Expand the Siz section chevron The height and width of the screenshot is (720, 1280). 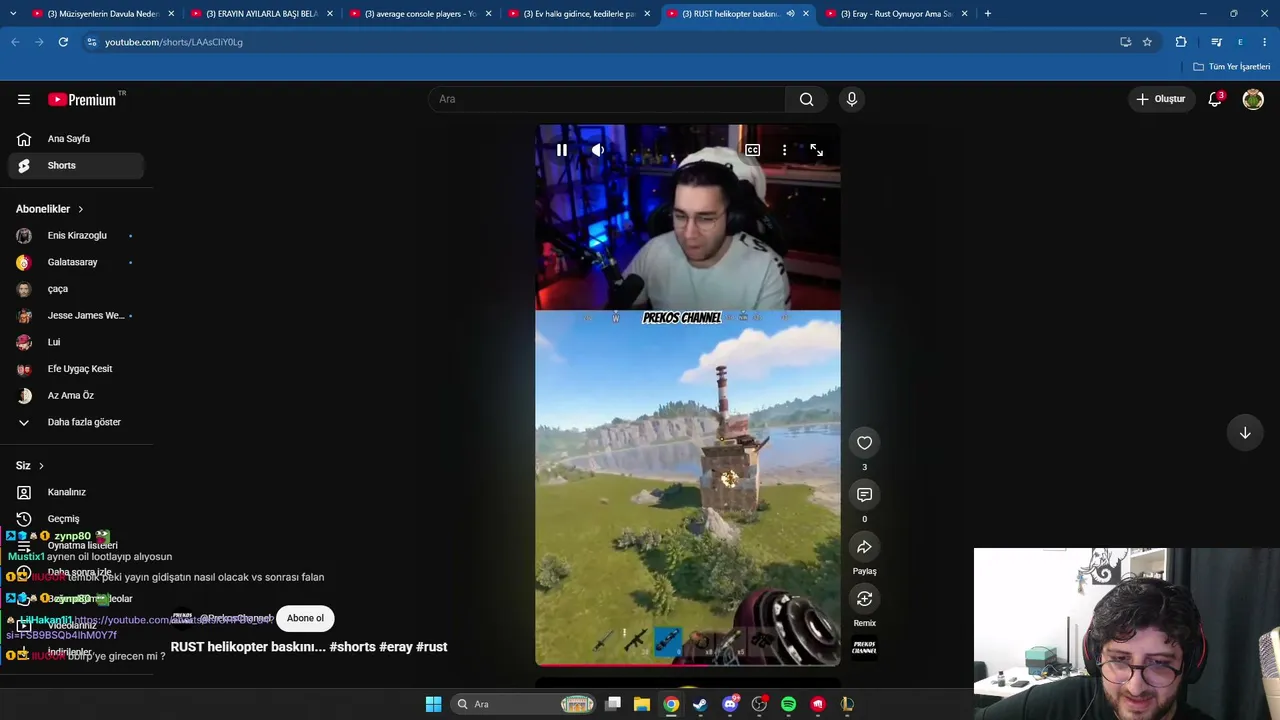41,466
